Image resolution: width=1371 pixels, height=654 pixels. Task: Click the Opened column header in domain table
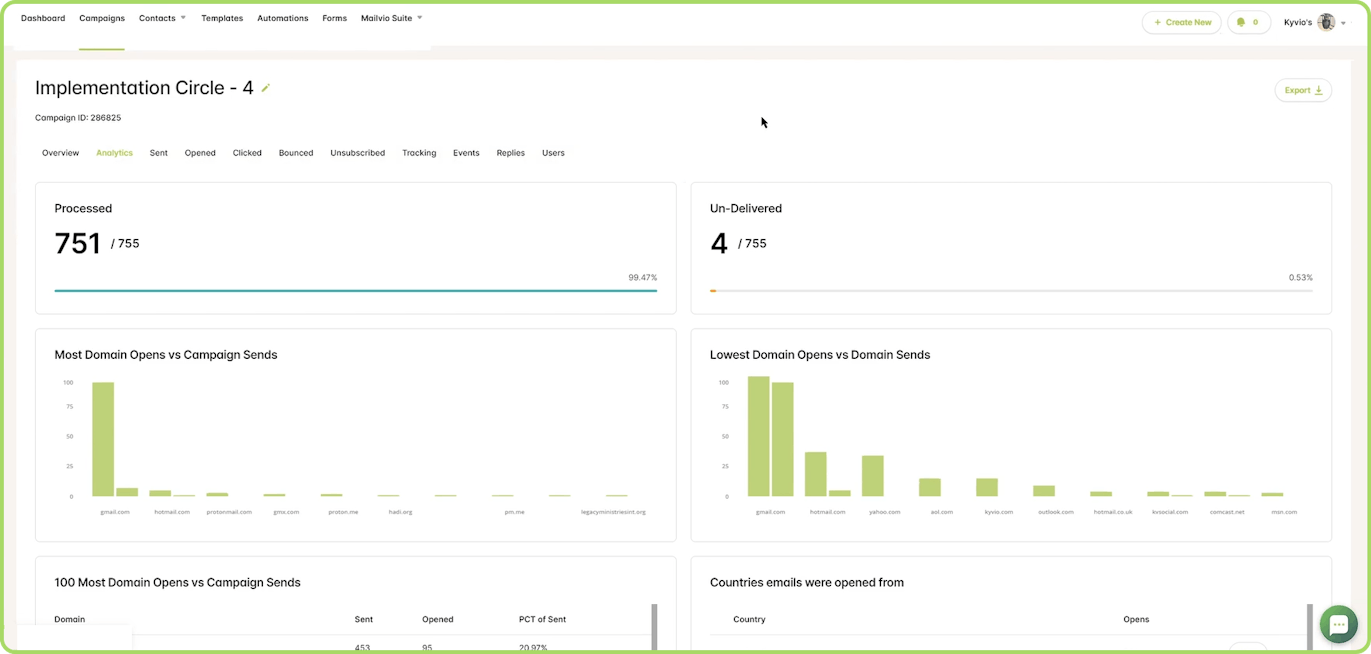pyautogui.click(x=437, y=619)
